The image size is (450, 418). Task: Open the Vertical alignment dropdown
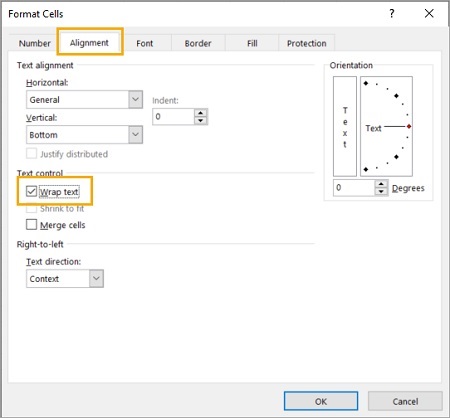84,135
